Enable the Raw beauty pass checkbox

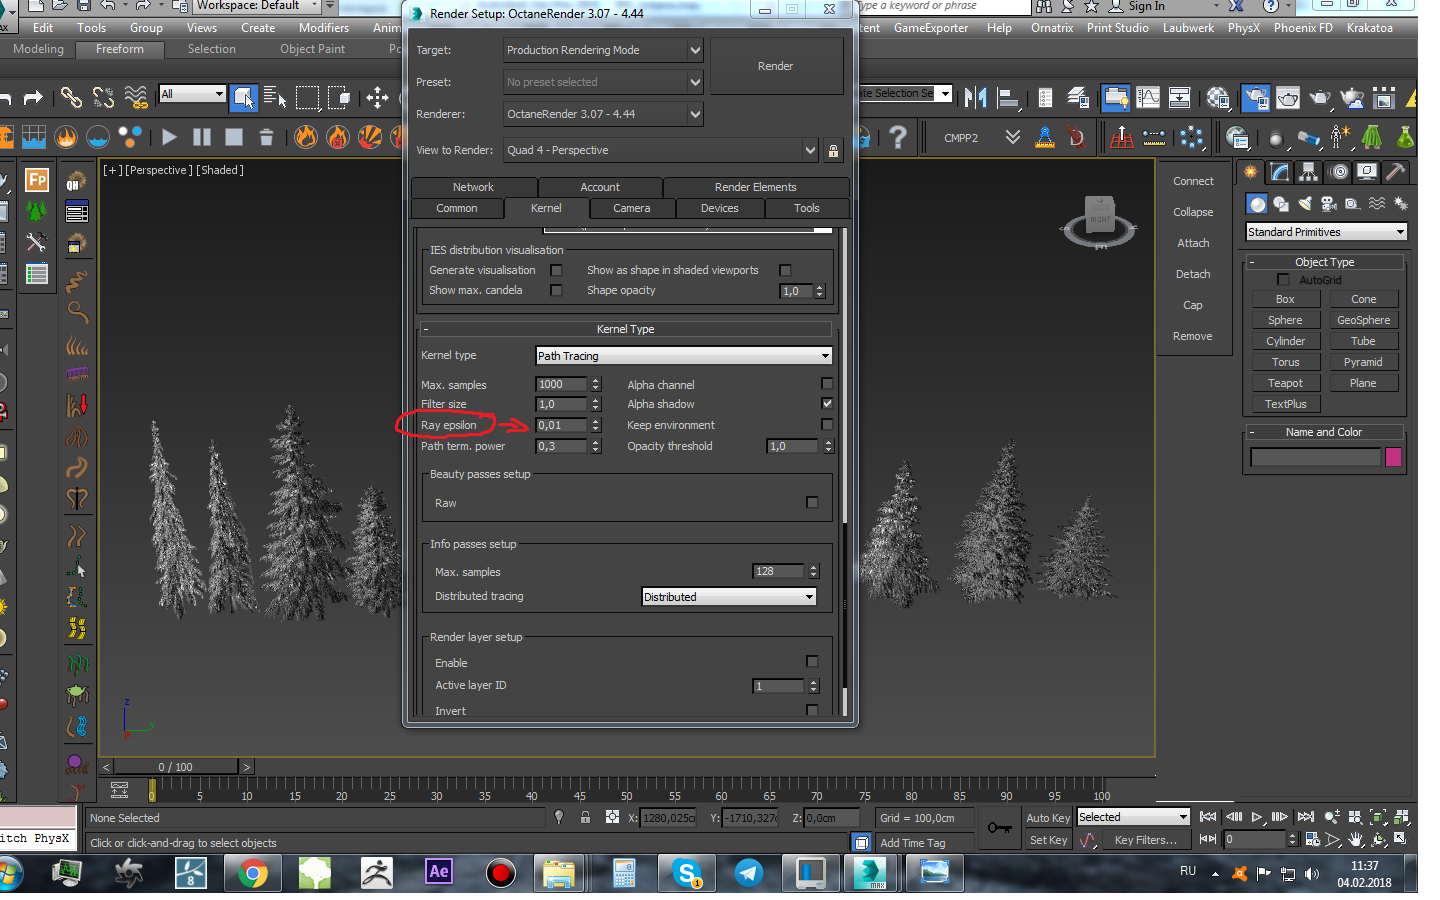(x=812, y=502)
